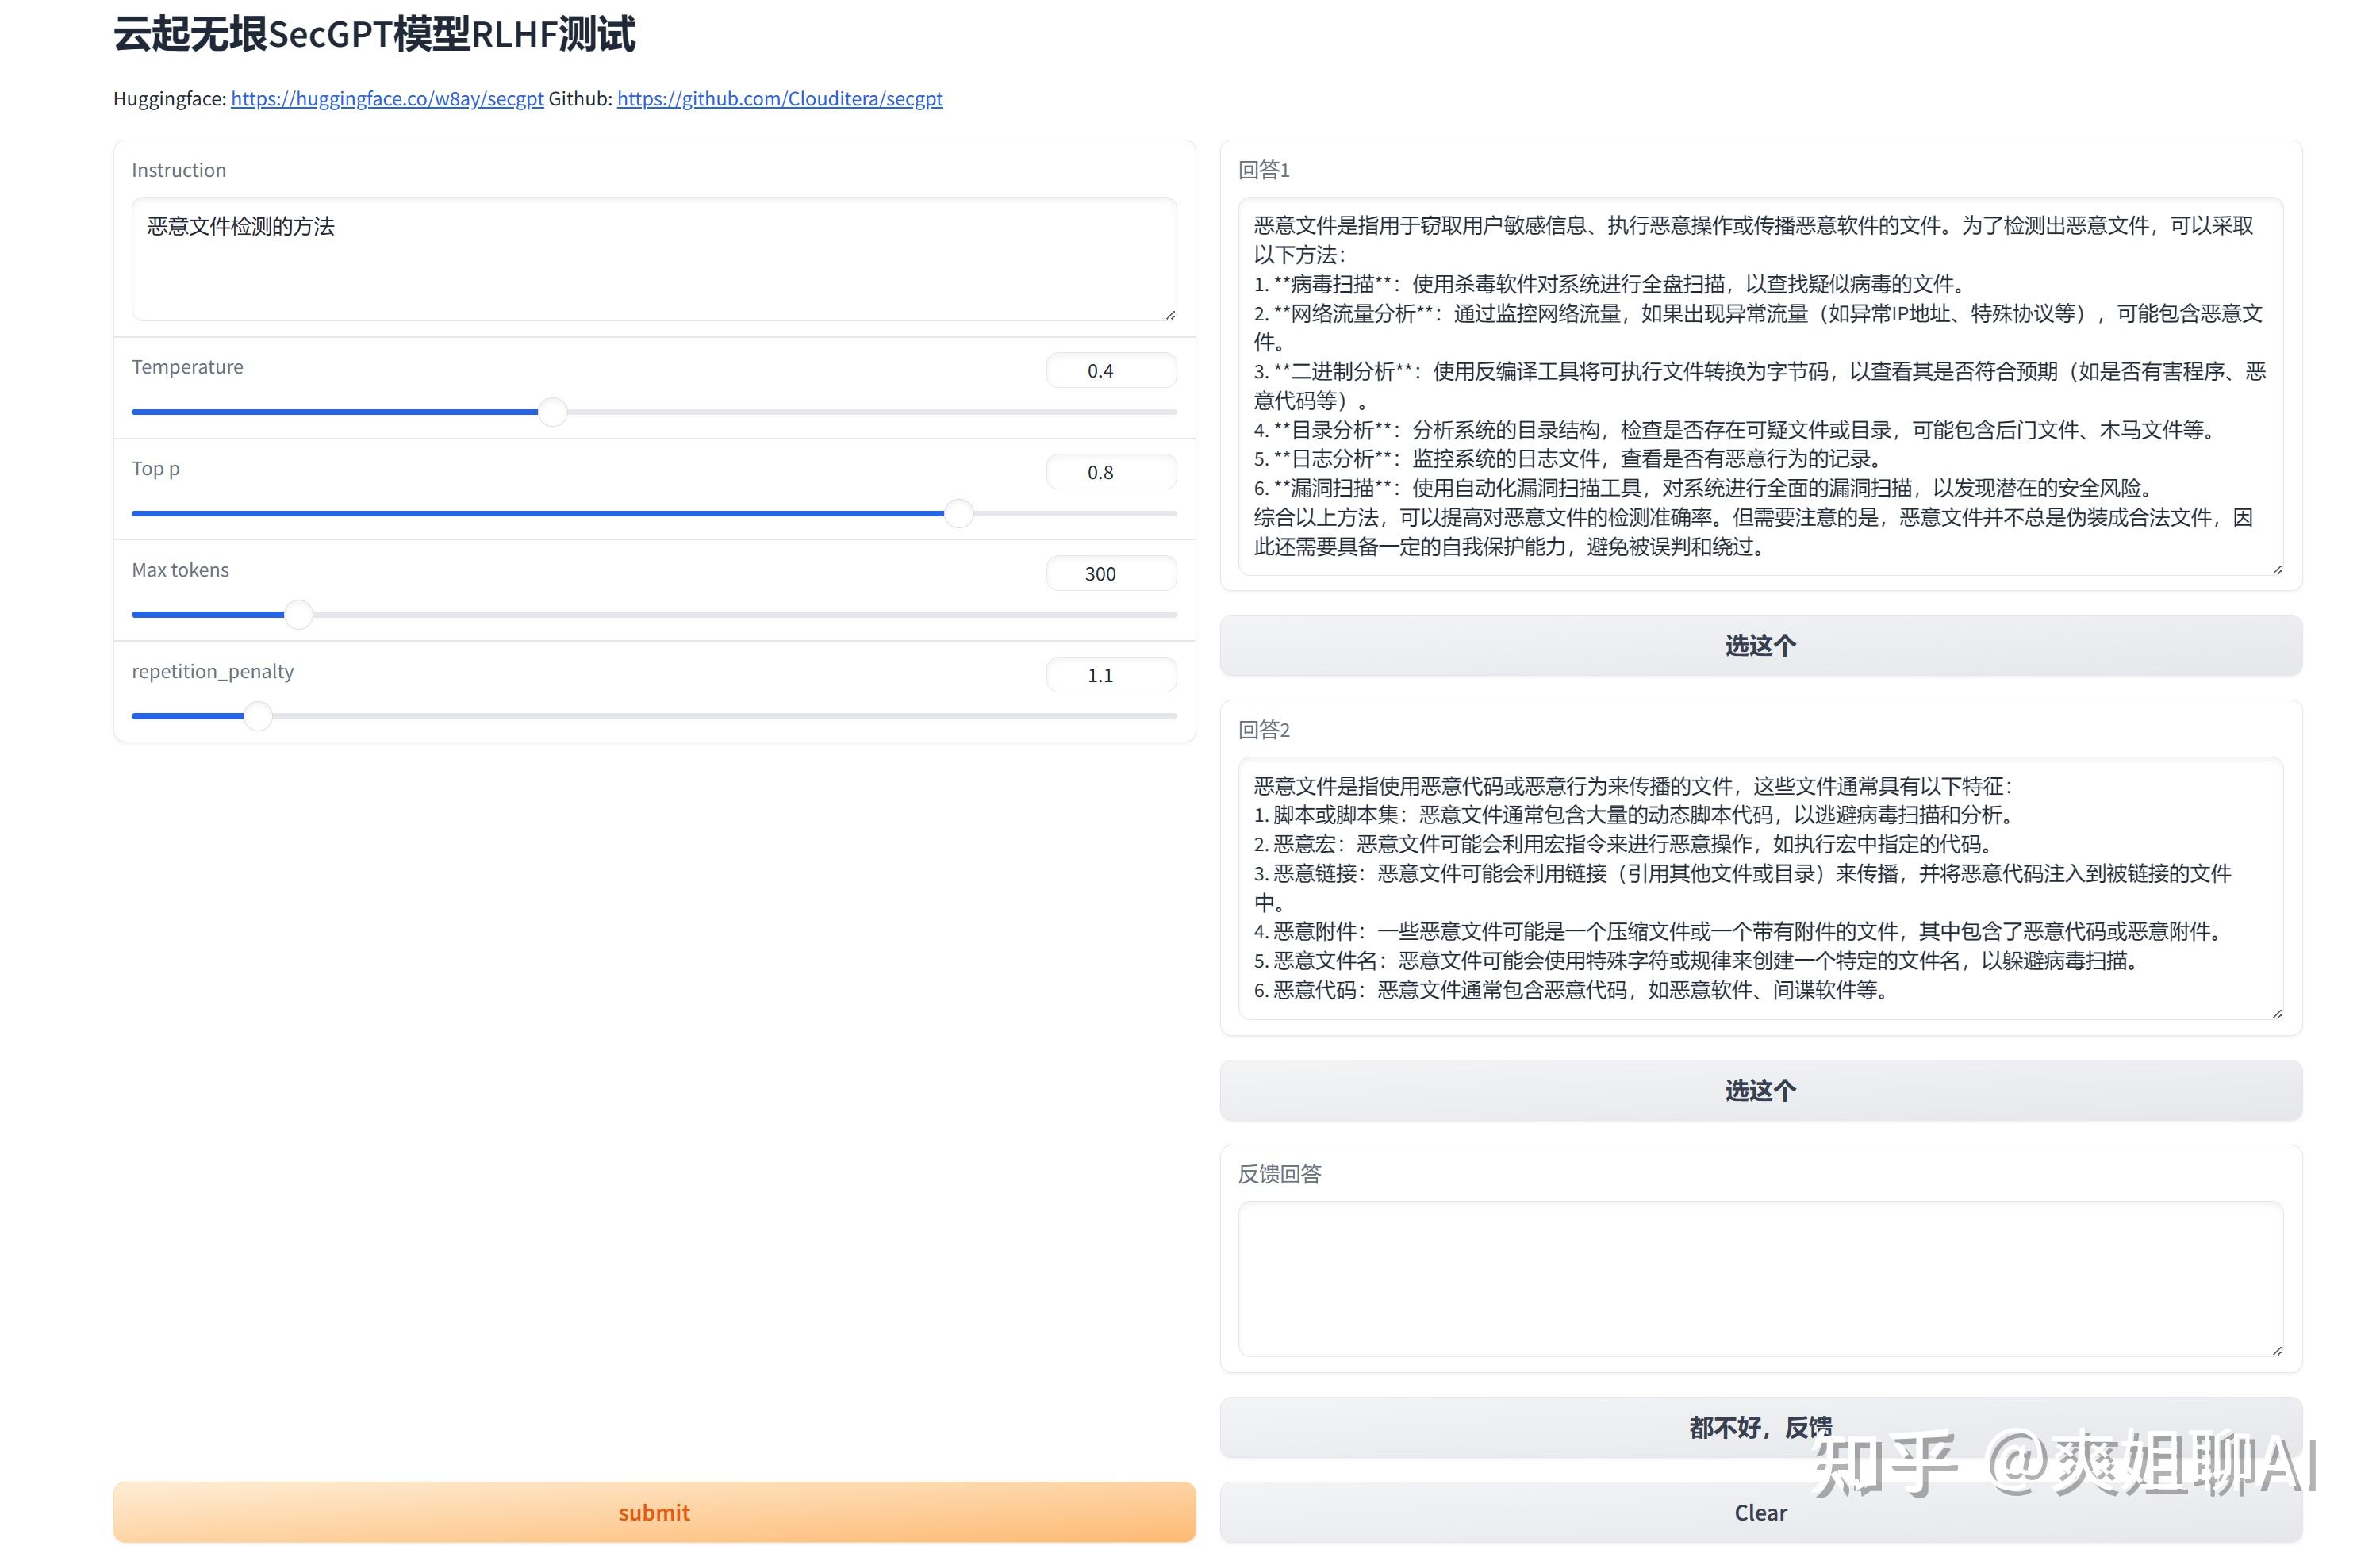The width and height of the screenshot is (2380, 1561).
Task: Change the Max tokens value of 300
Action: 1110,573
